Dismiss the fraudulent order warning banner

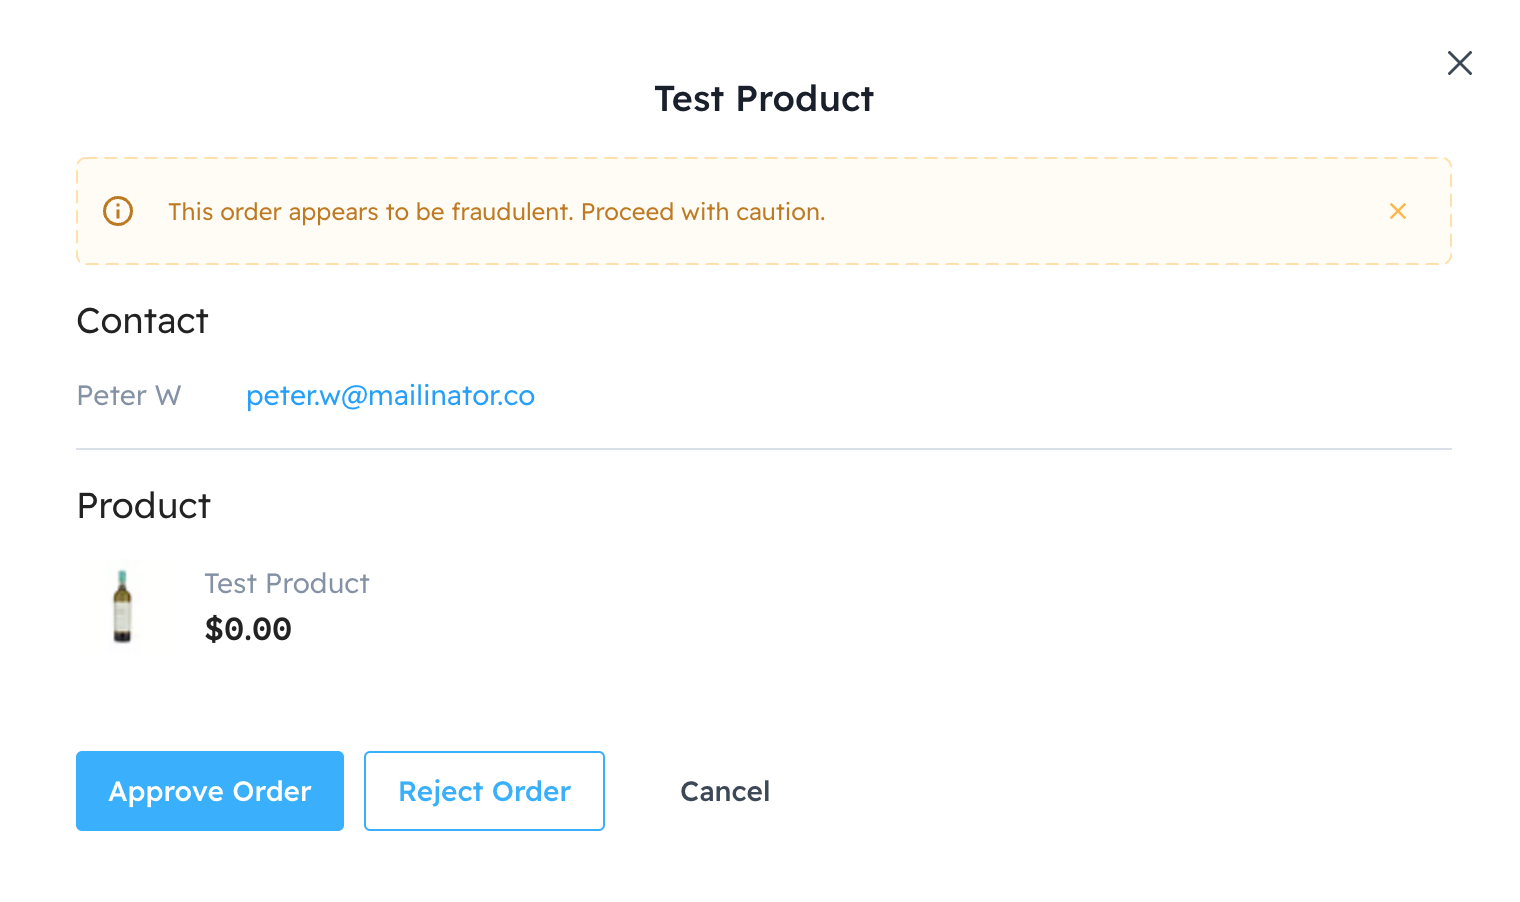(1397, 211)
